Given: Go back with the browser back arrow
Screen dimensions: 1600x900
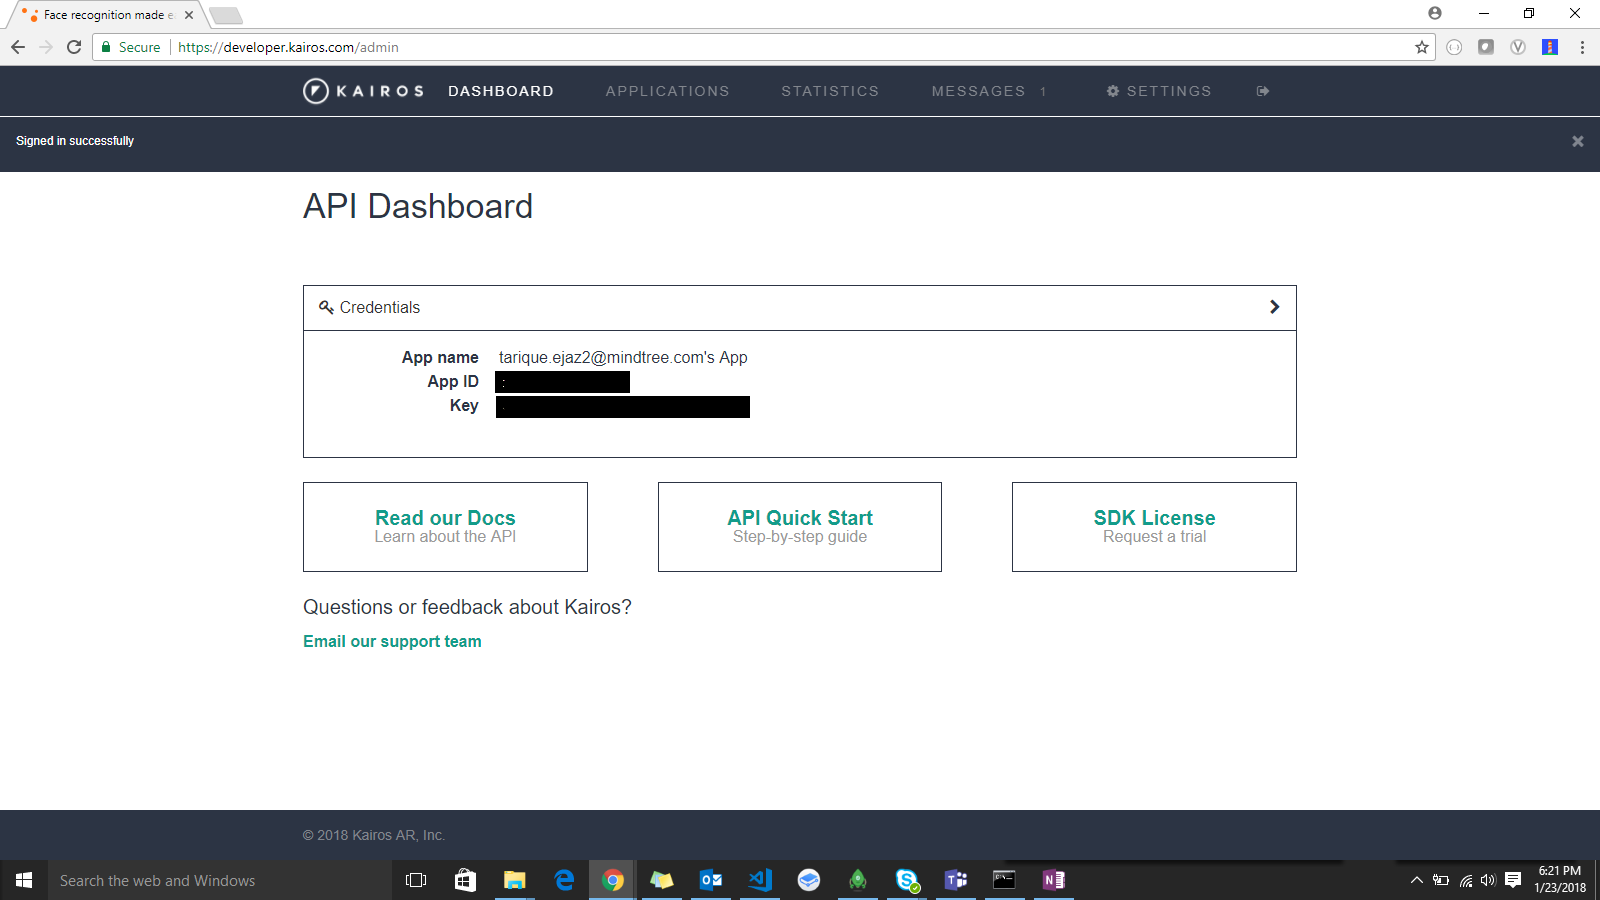Looking at the screenshot, I should 18,47.
